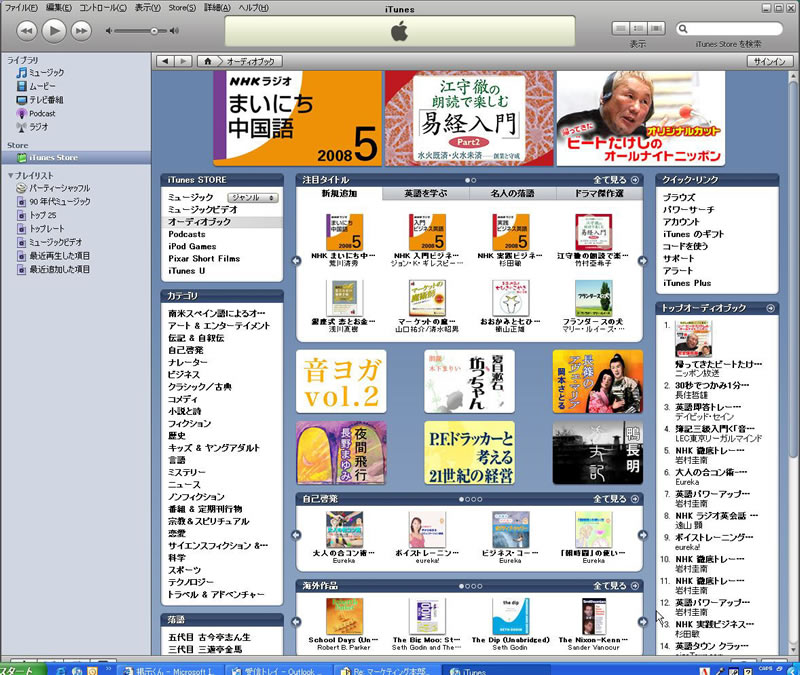Open the Store menu
This screenshot has width=800, height=675.
(x=182, y=8)
